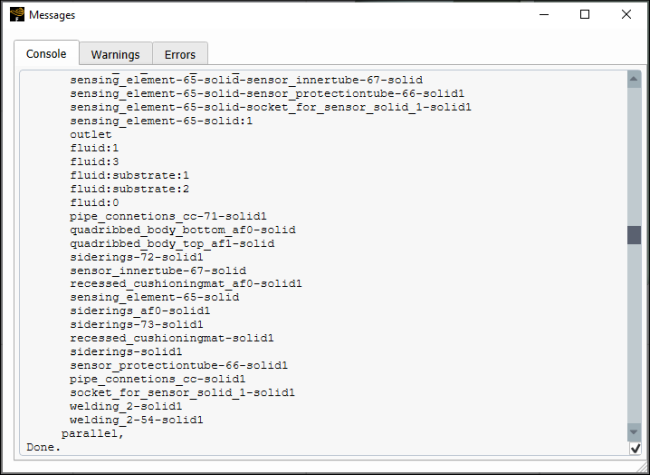Click 'siderings_af0-solid1' line
This screenshot has height=475, width=650.
140,311
